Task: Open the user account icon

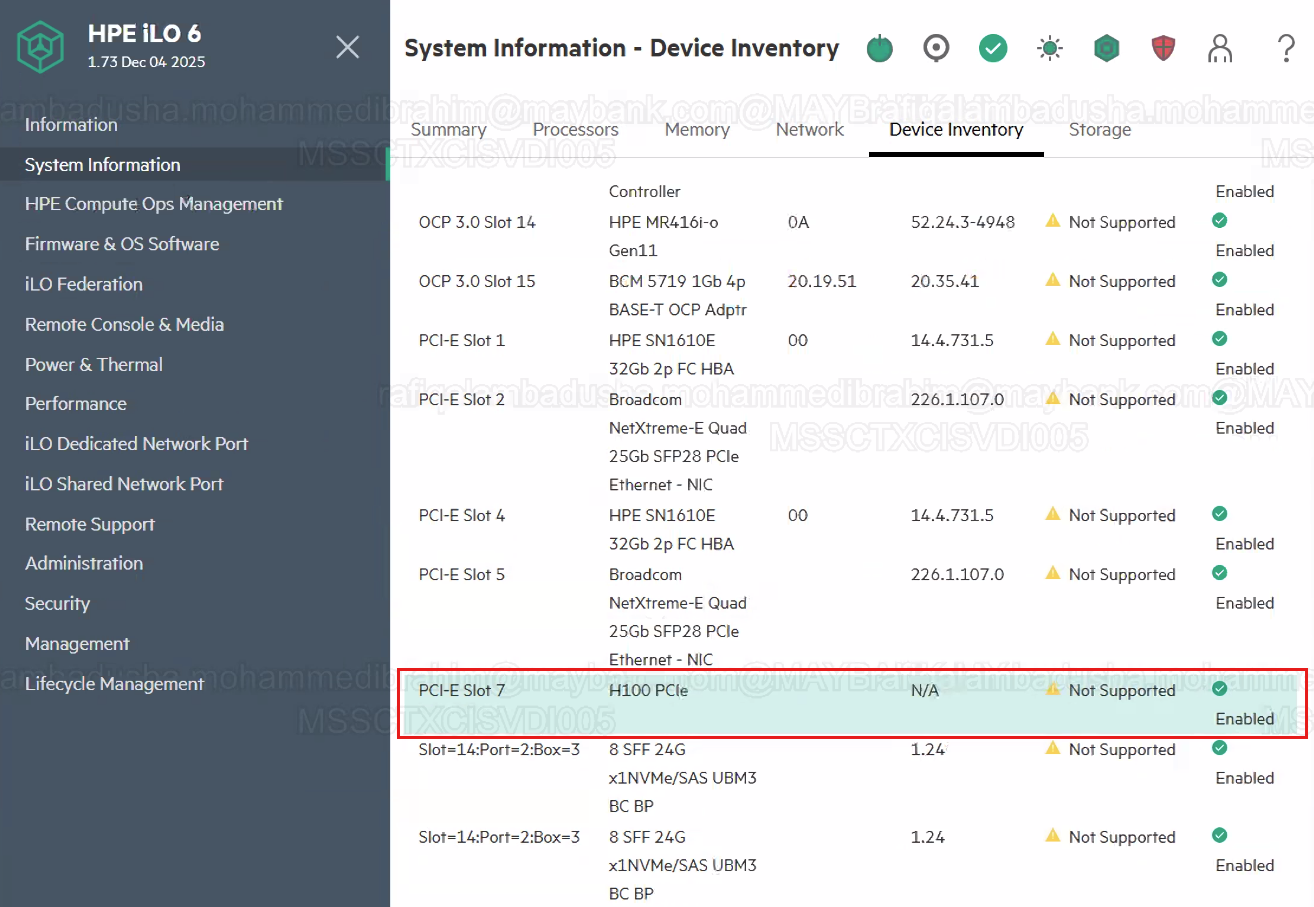Action: 1219,48
